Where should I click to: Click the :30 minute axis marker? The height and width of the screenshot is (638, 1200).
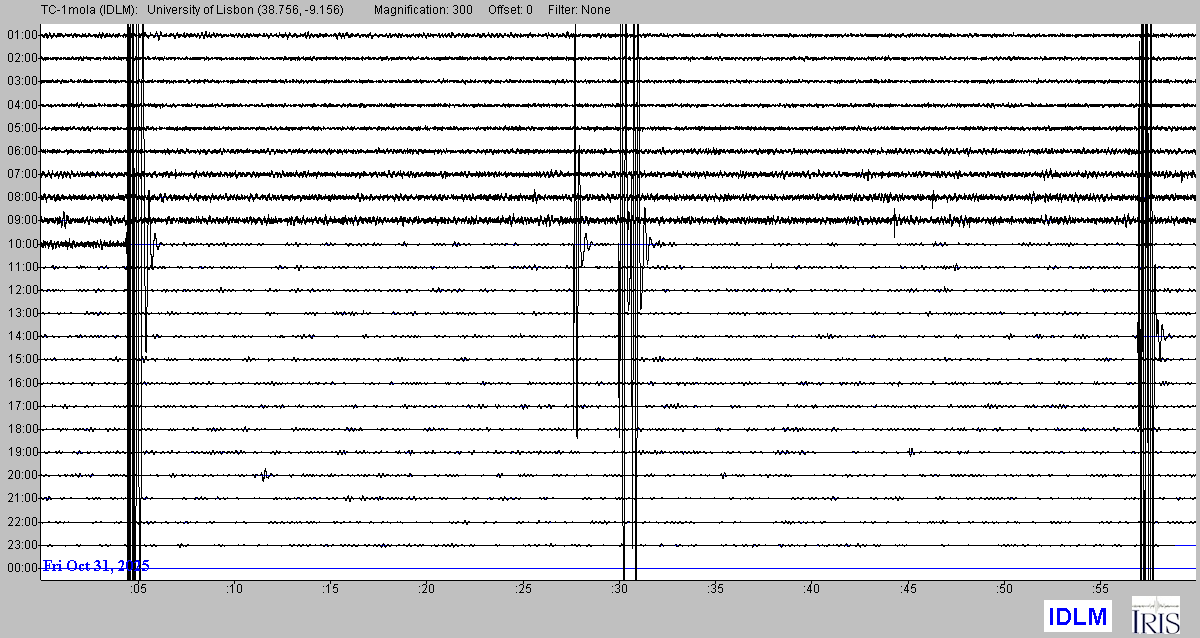[619, 589]
